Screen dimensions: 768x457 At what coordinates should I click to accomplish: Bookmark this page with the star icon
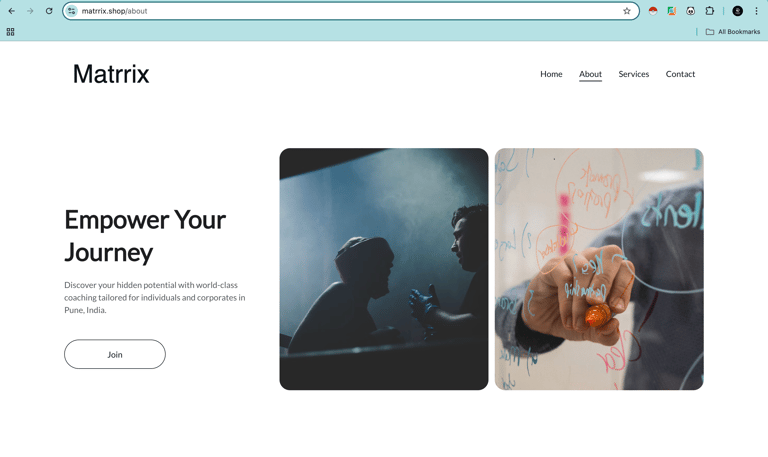coord(626,11)
